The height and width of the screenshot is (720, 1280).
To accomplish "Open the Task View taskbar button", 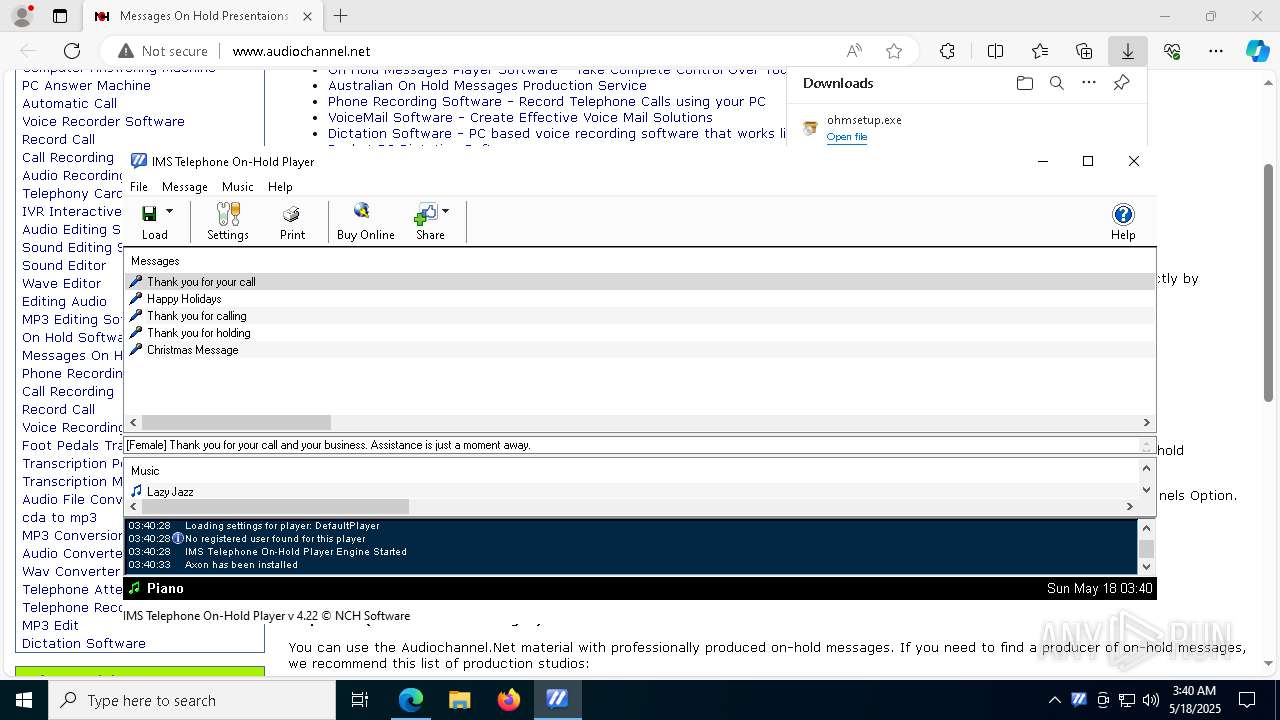I will [x=360, y=700].
